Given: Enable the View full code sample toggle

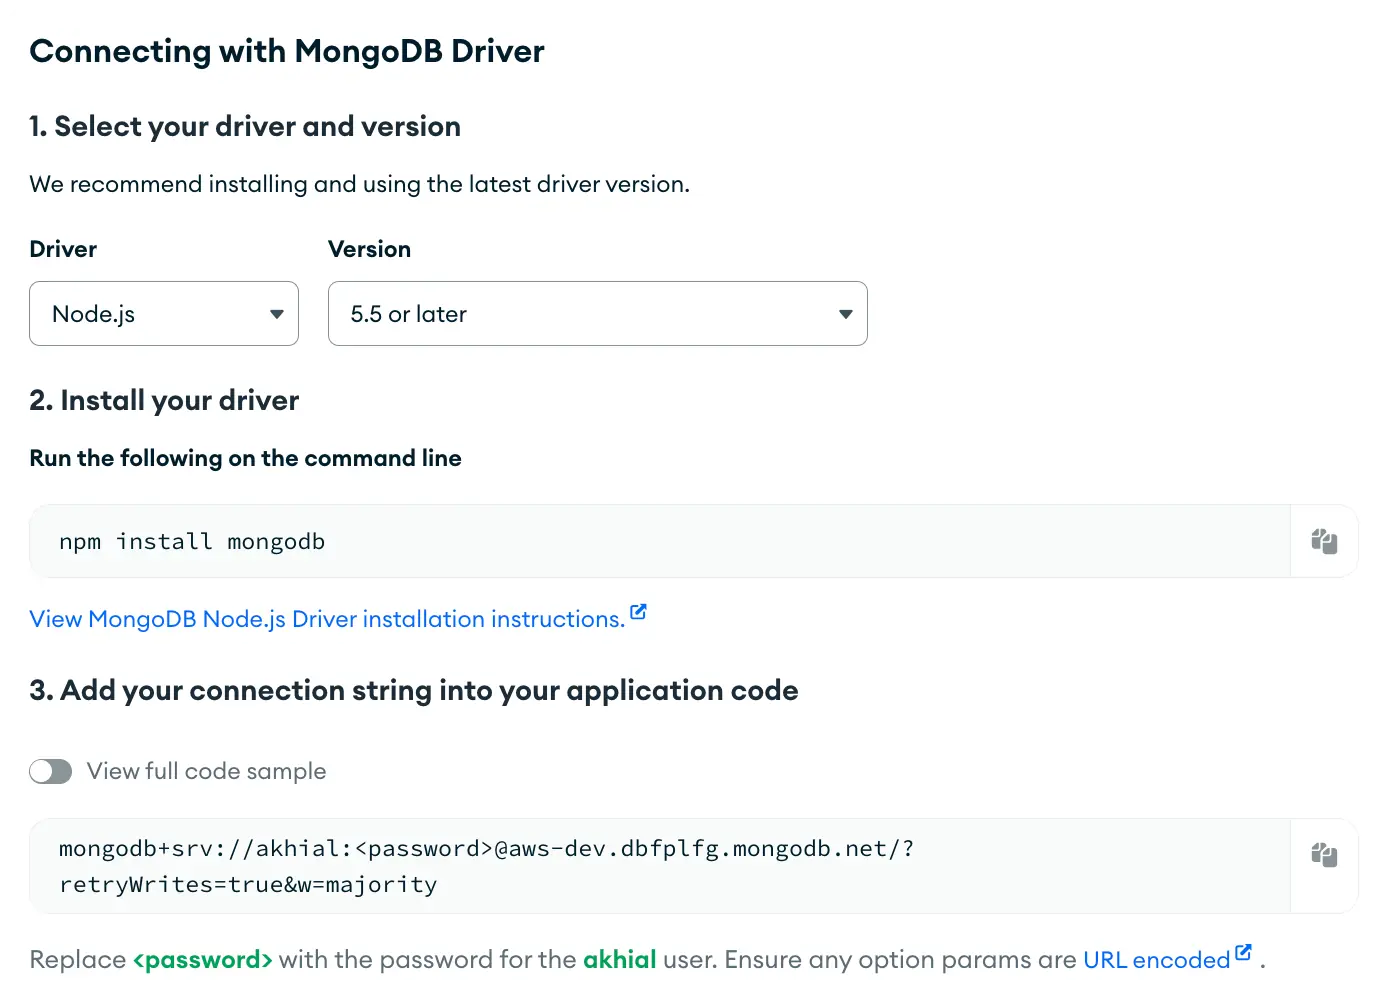Looking at the screenshot, I should [x=51, y=771].
